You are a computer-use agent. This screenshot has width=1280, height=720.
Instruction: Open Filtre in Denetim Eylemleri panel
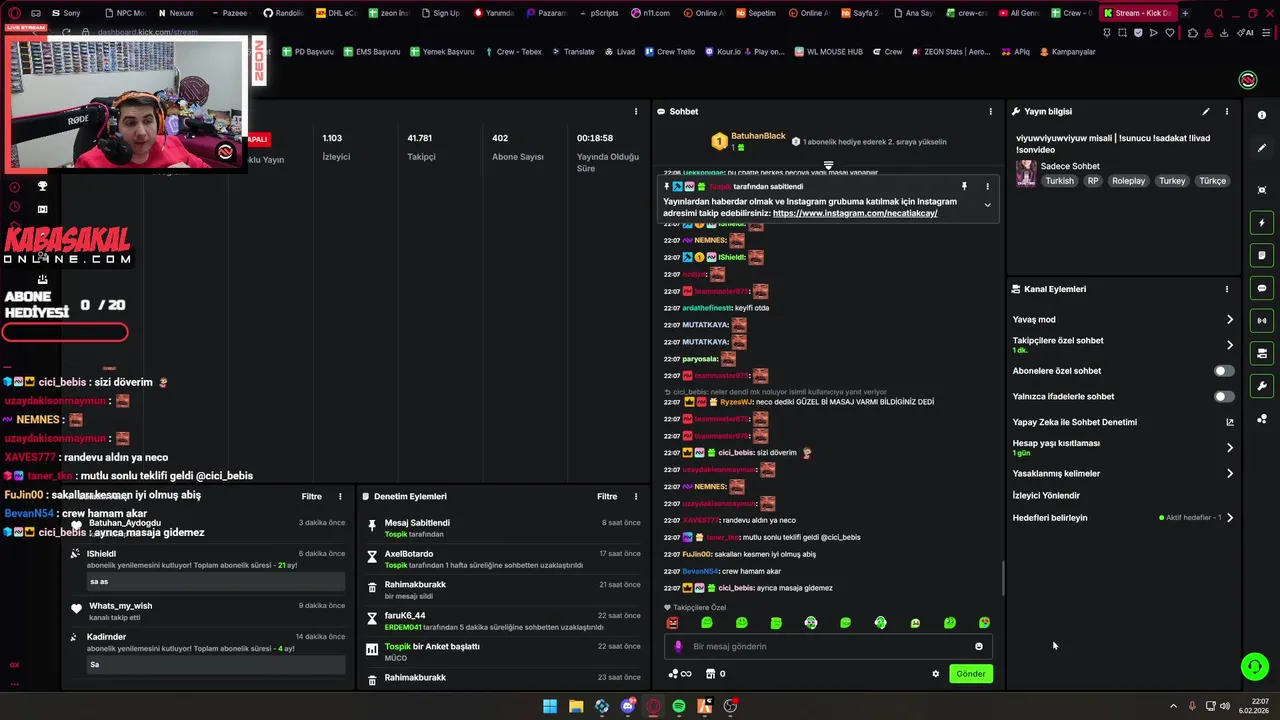point(607,497)
